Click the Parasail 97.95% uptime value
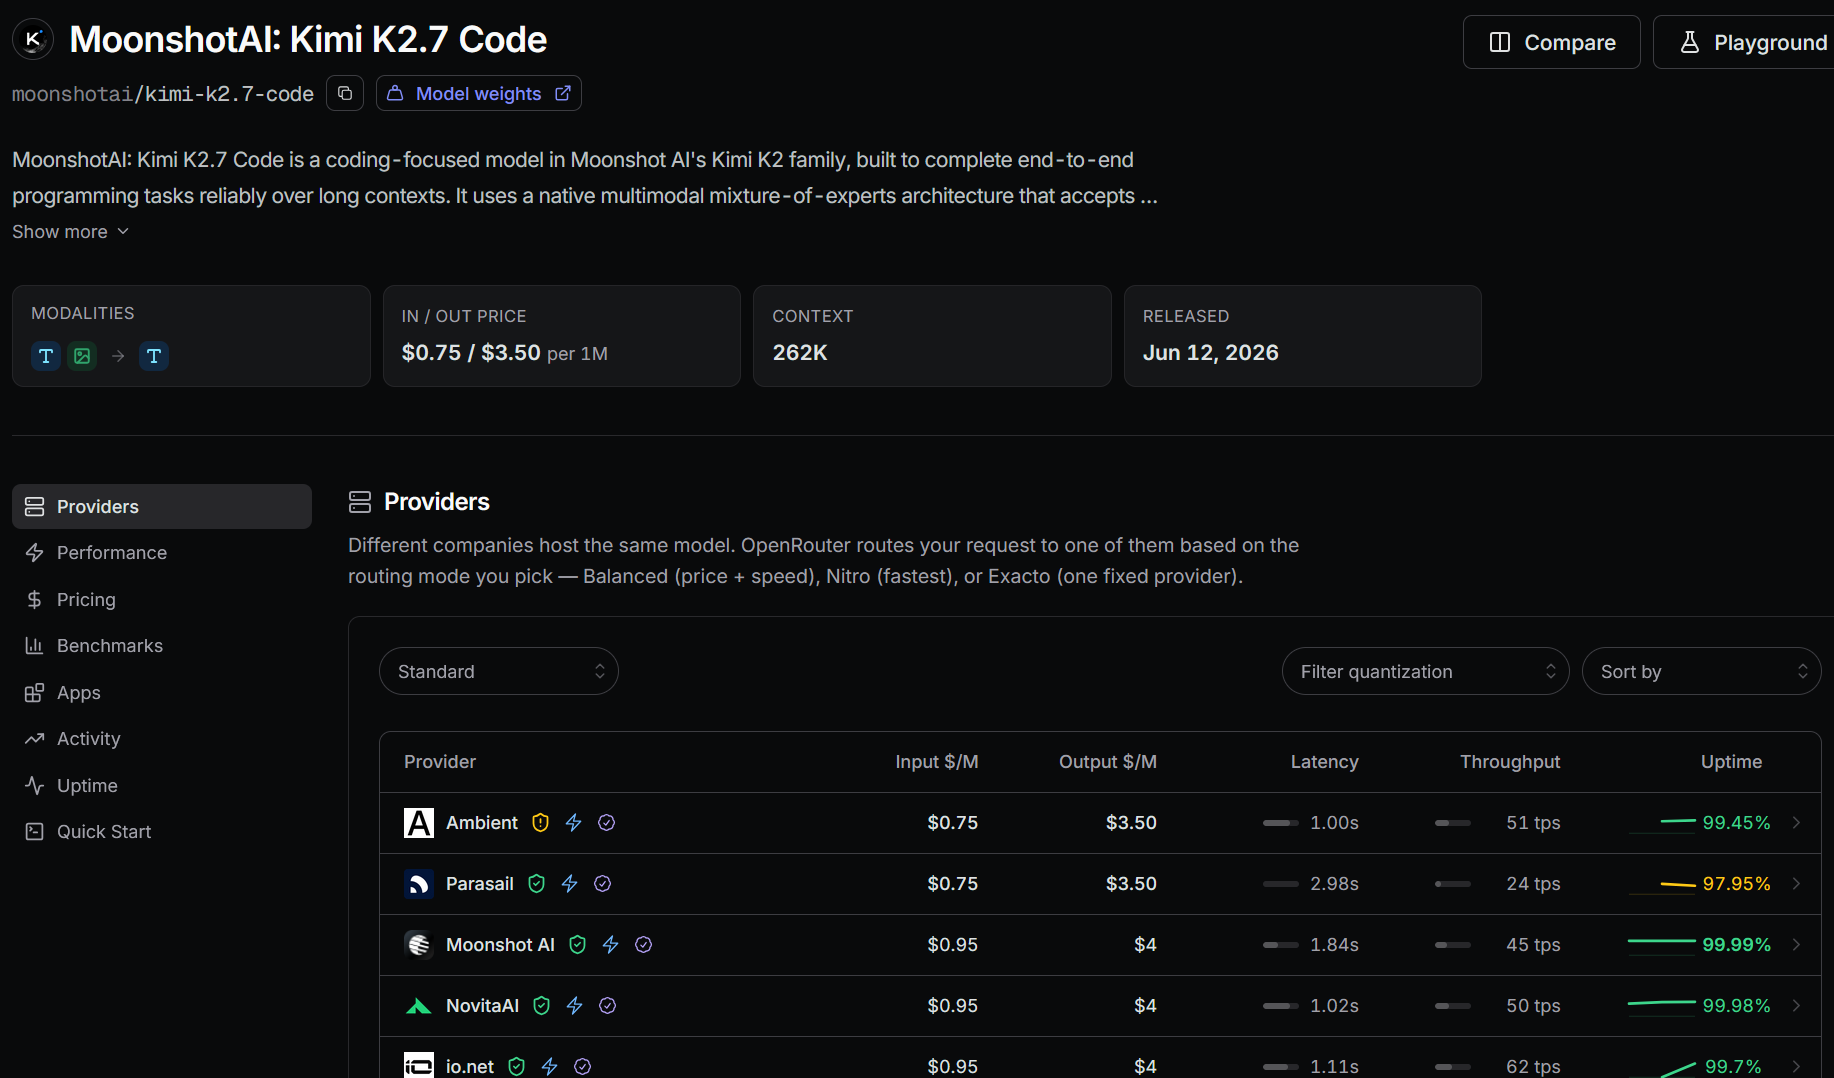This screenshot has height=1078, width=1834. click(x=1737, y=884)
